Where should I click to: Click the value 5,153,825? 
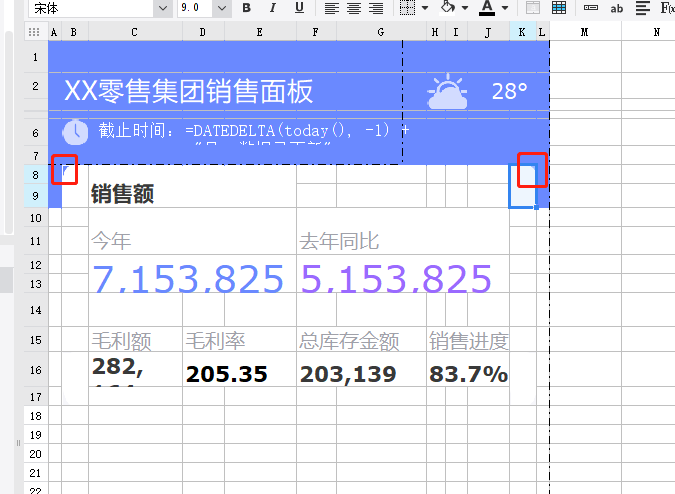click(396, 279)
